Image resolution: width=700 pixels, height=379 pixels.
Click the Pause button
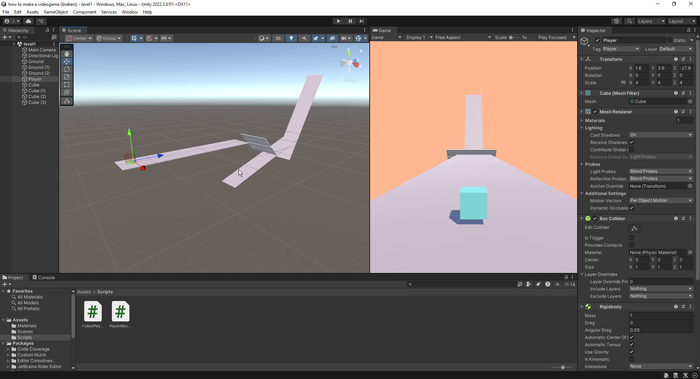(x=350, y=21)
